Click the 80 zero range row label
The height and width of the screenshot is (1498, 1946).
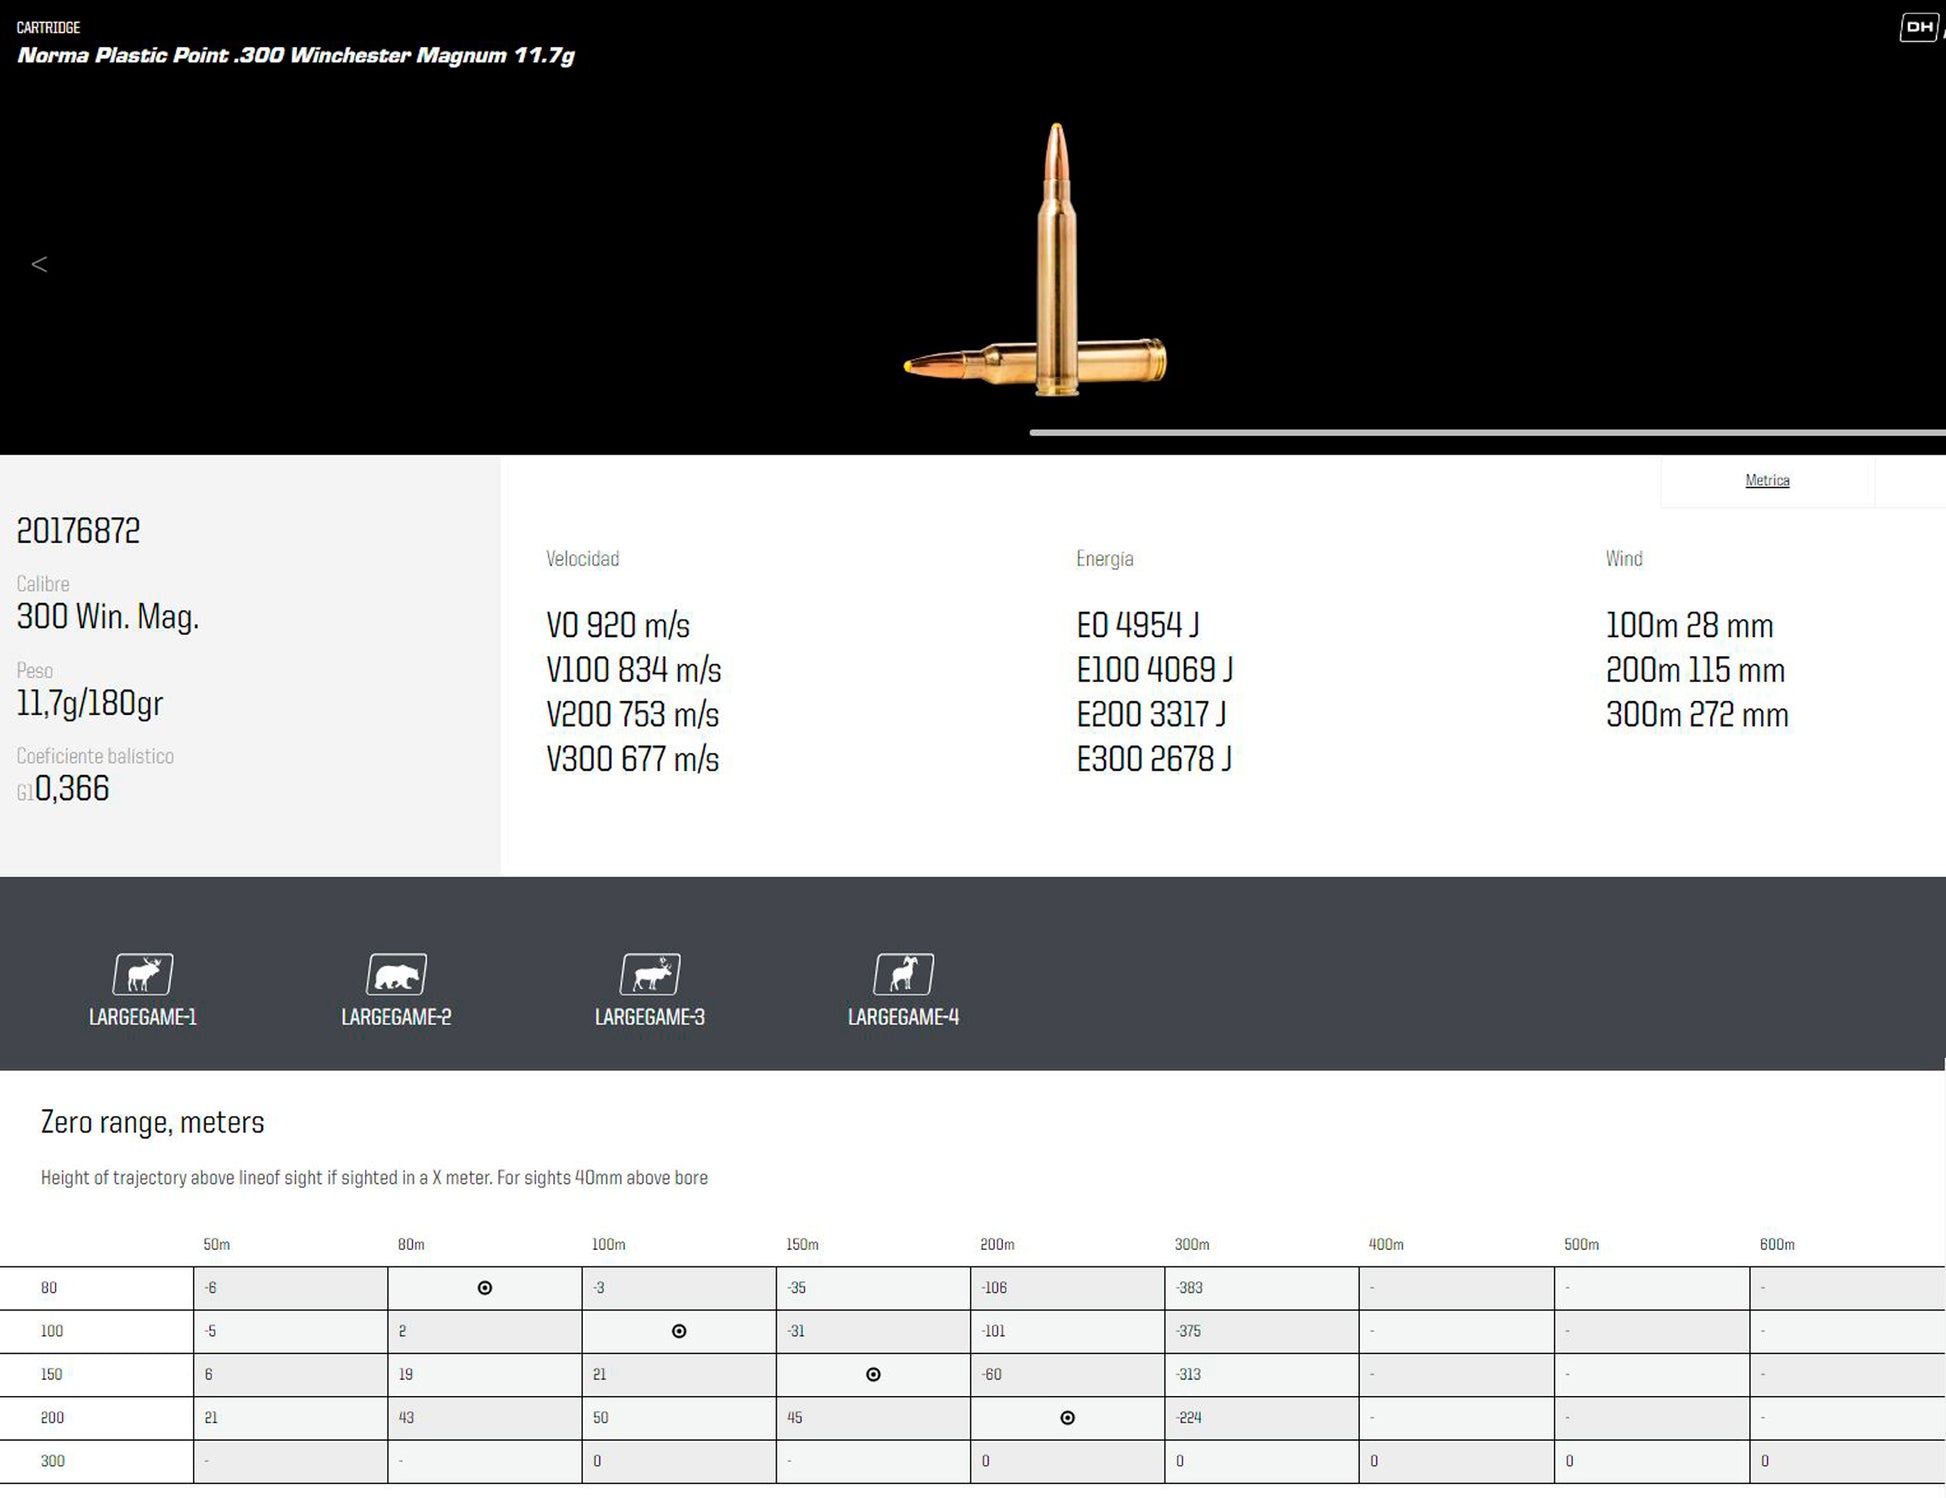pyautogui.click(x=49, y=1288)
